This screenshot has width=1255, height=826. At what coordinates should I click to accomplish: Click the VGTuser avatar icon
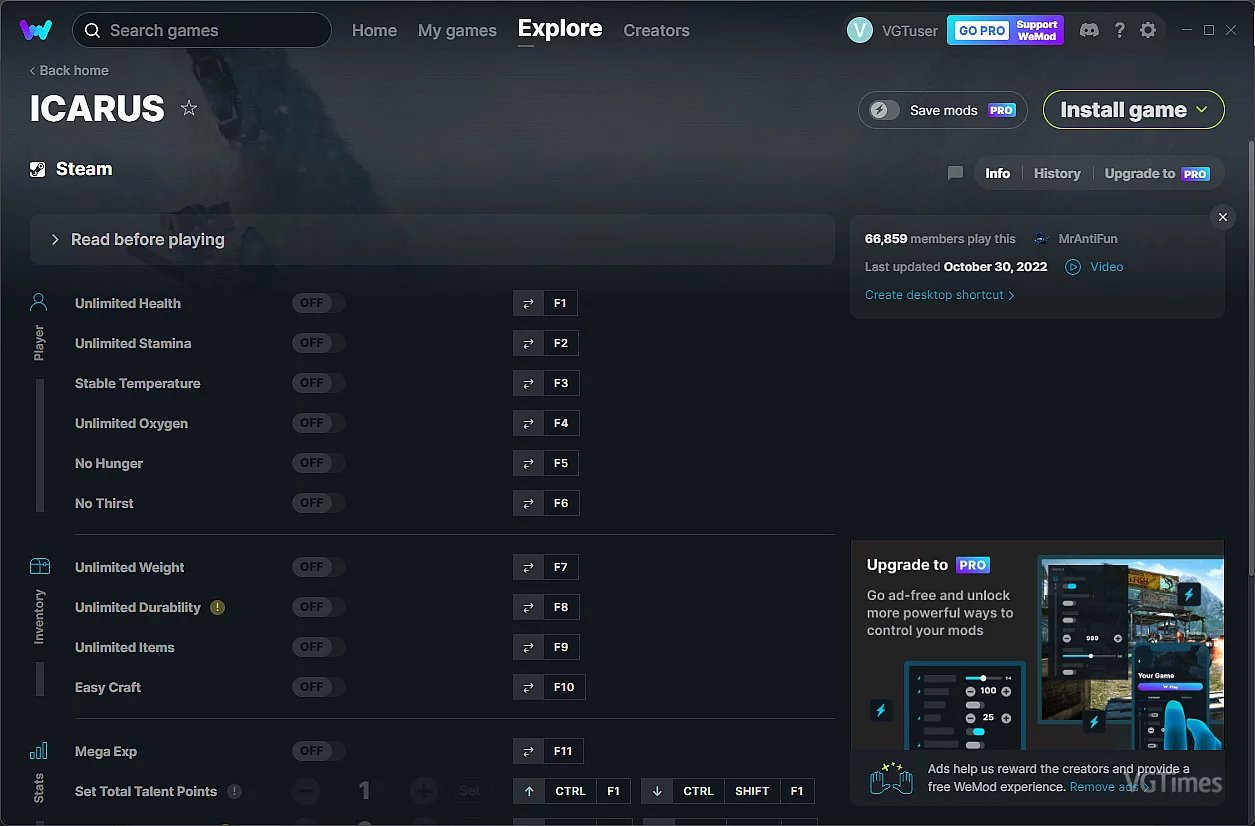(x=860, y=30)
